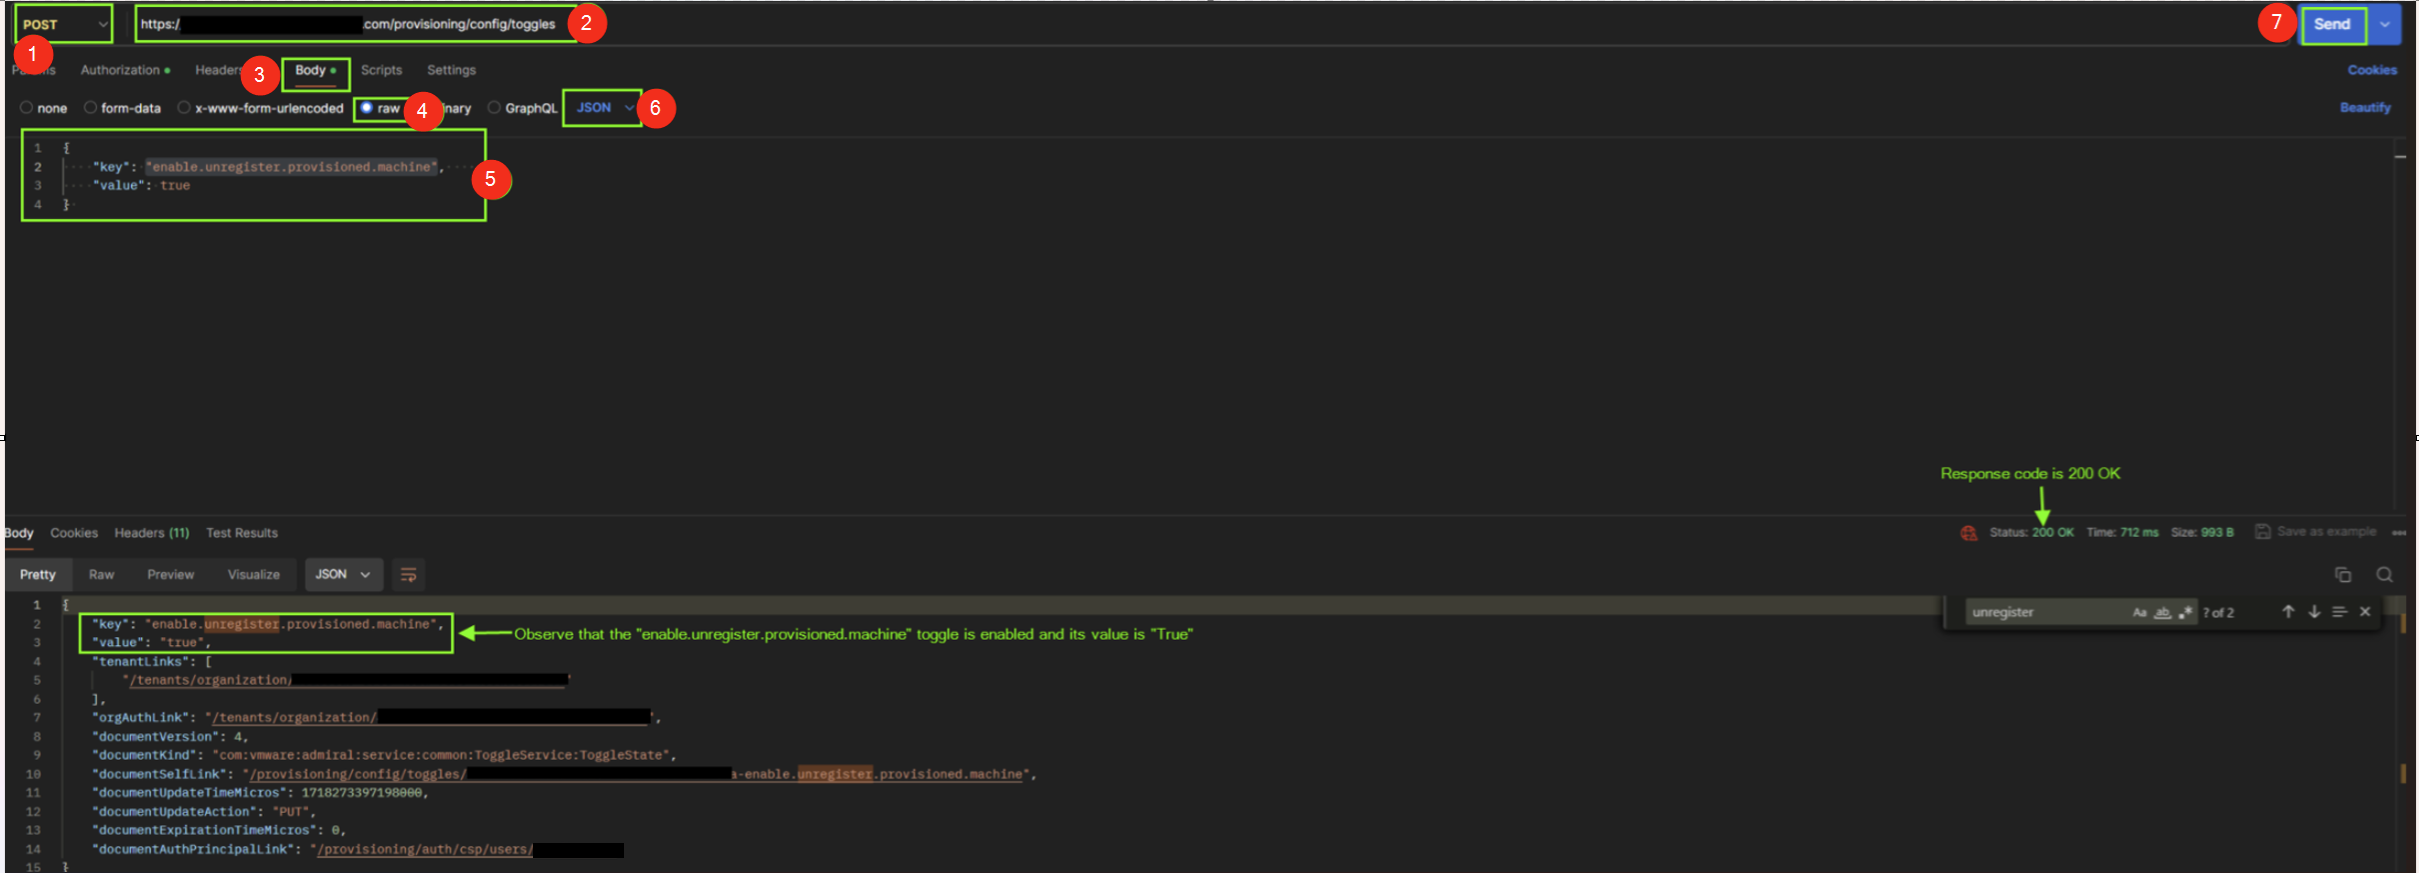Click the "documentKind" ToggleService line
The image size is (2419, 873).
(x=384, y=755)
